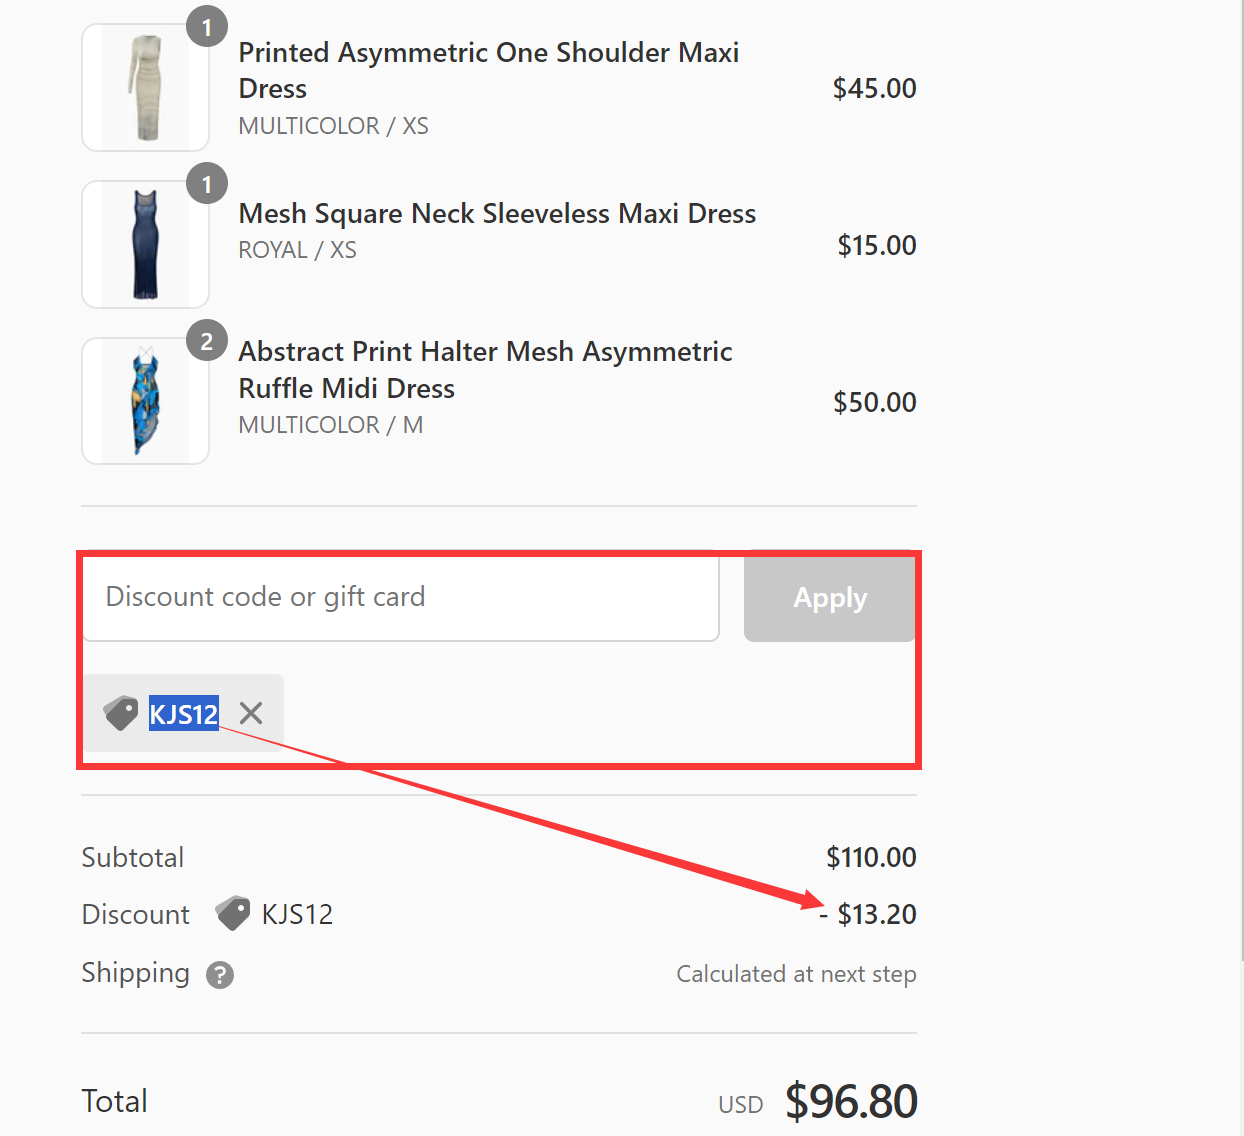
Task: Click the discount code or gift card input field
Action: 400,597
